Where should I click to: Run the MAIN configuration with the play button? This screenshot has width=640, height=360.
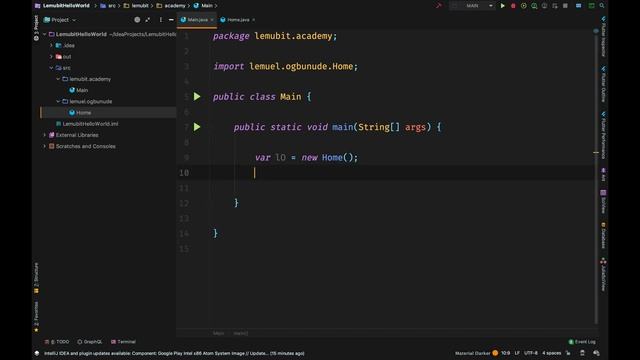[502, 6]
